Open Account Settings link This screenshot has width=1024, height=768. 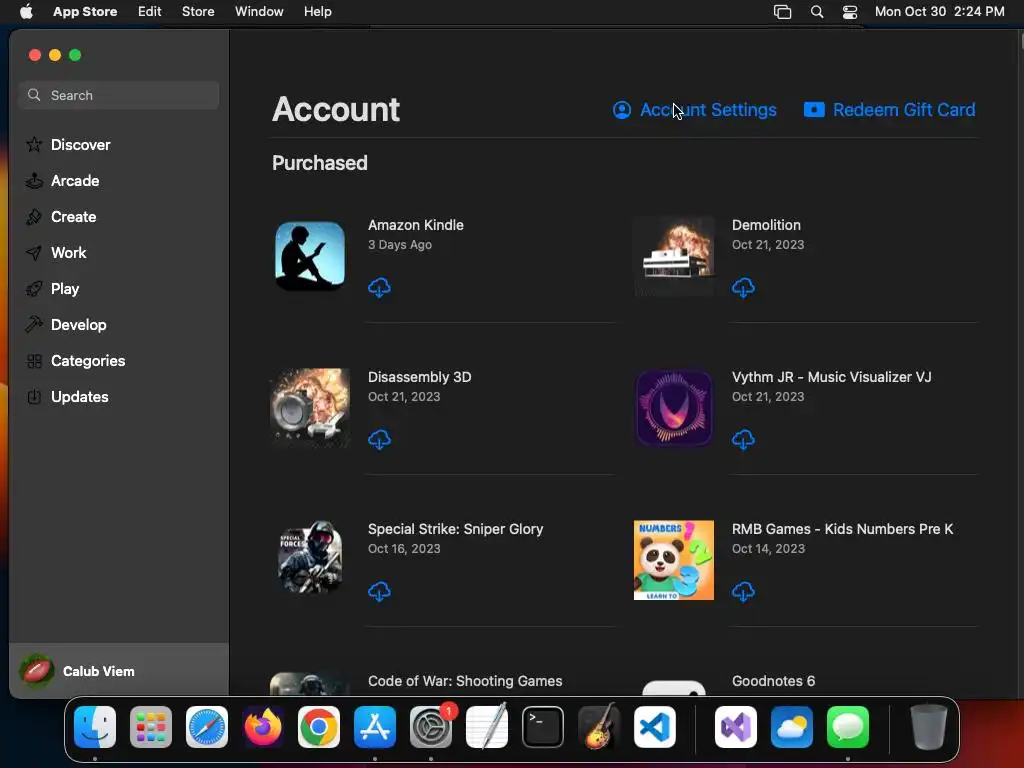695,110
